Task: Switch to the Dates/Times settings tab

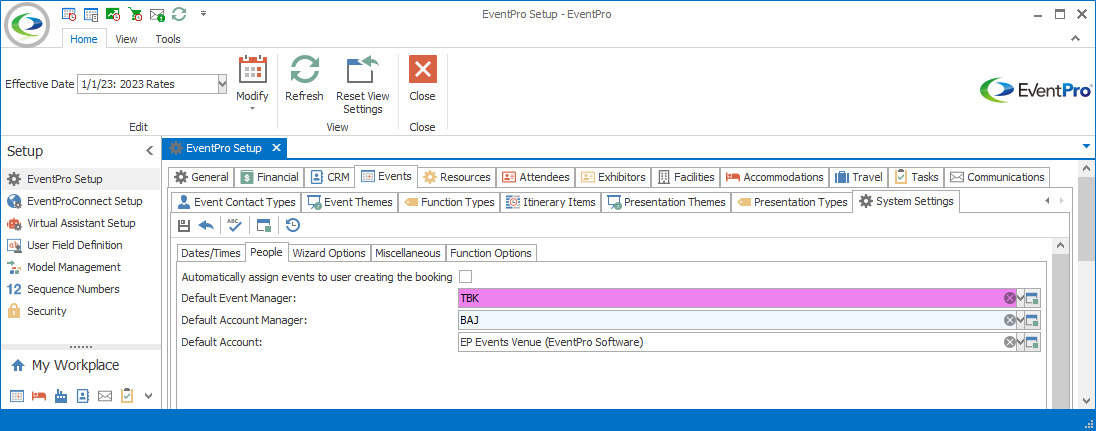Action: (x=210, y=253)
